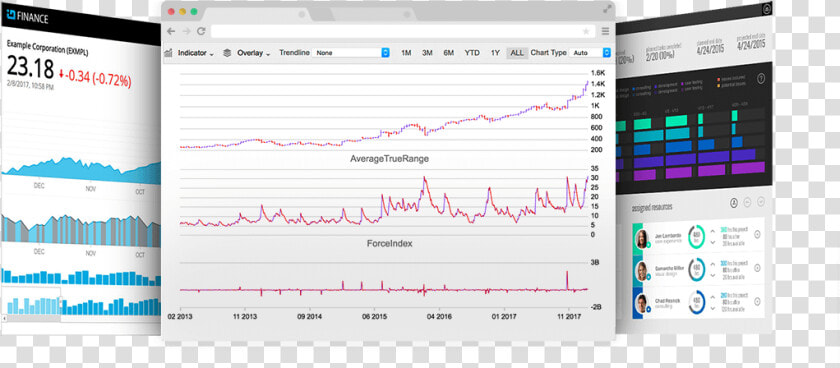
Task: Click the 04 2016 axis label
Action: 439,316
